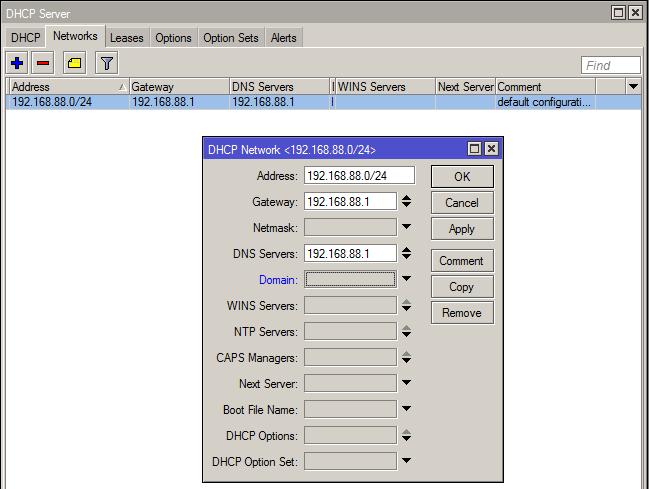The width and height of the screenshot is (649, 489).
Task: Maximize the DHCP Network dialog
Action: (474, 149)
